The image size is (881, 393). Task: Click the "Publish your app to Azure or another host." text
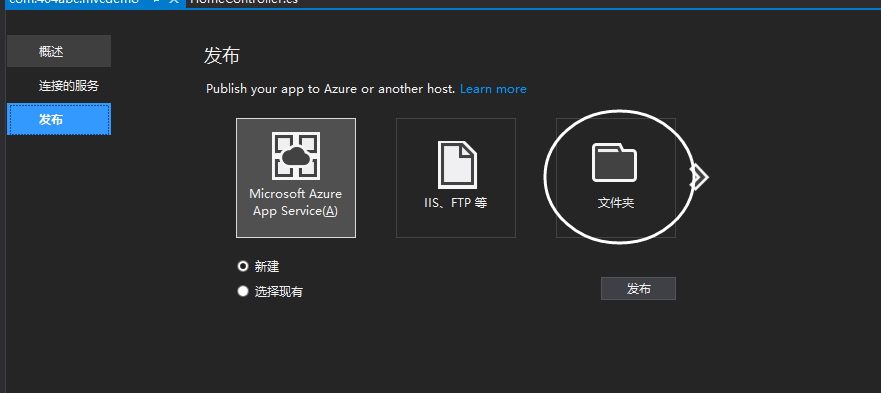[x=330, y=89]
